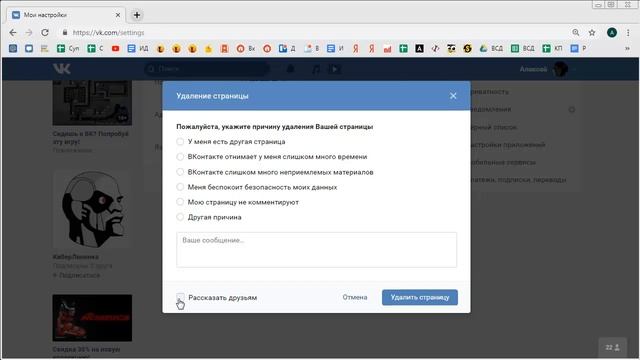Image resolution: width=640 pixels, height=360 pixels.
Task: View site info via the padlock icon
Action: point(64,32)
